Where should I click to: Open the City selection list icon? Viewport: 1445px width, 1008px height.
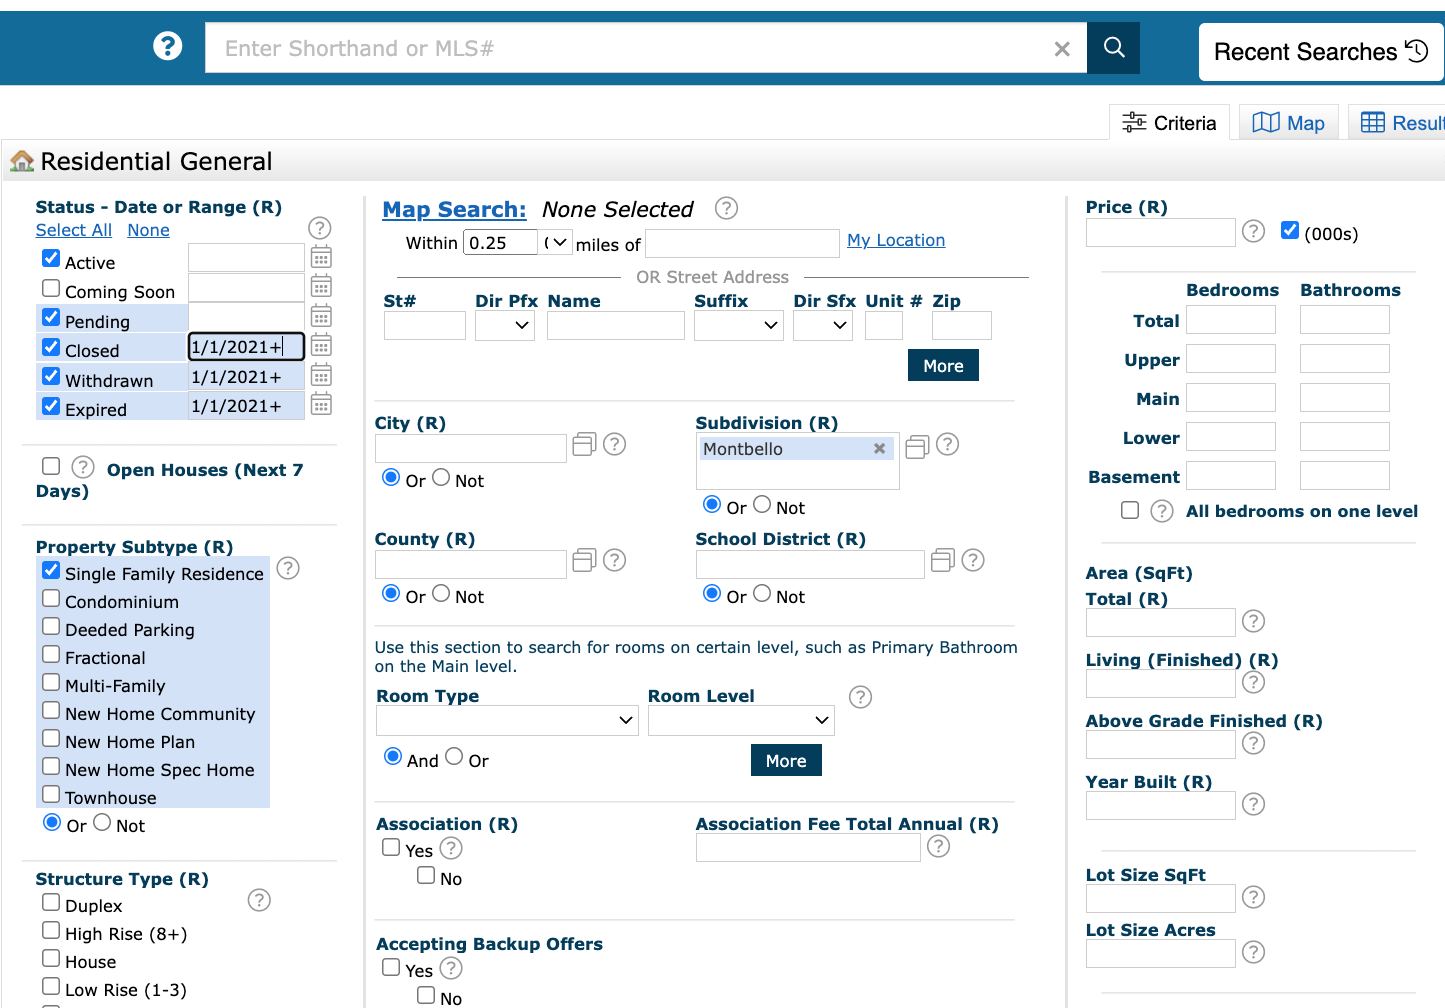(584, 445)
